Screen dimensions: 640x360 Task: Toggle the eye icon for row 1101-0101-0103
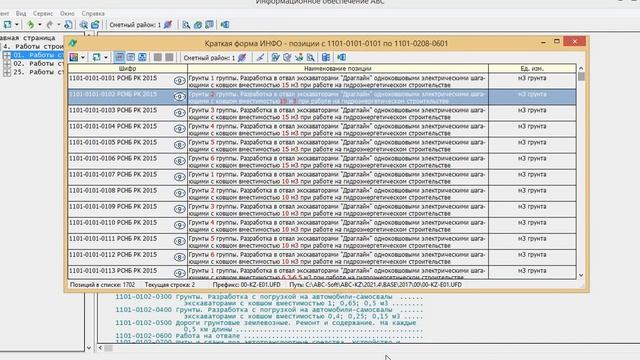click(179, 113)
